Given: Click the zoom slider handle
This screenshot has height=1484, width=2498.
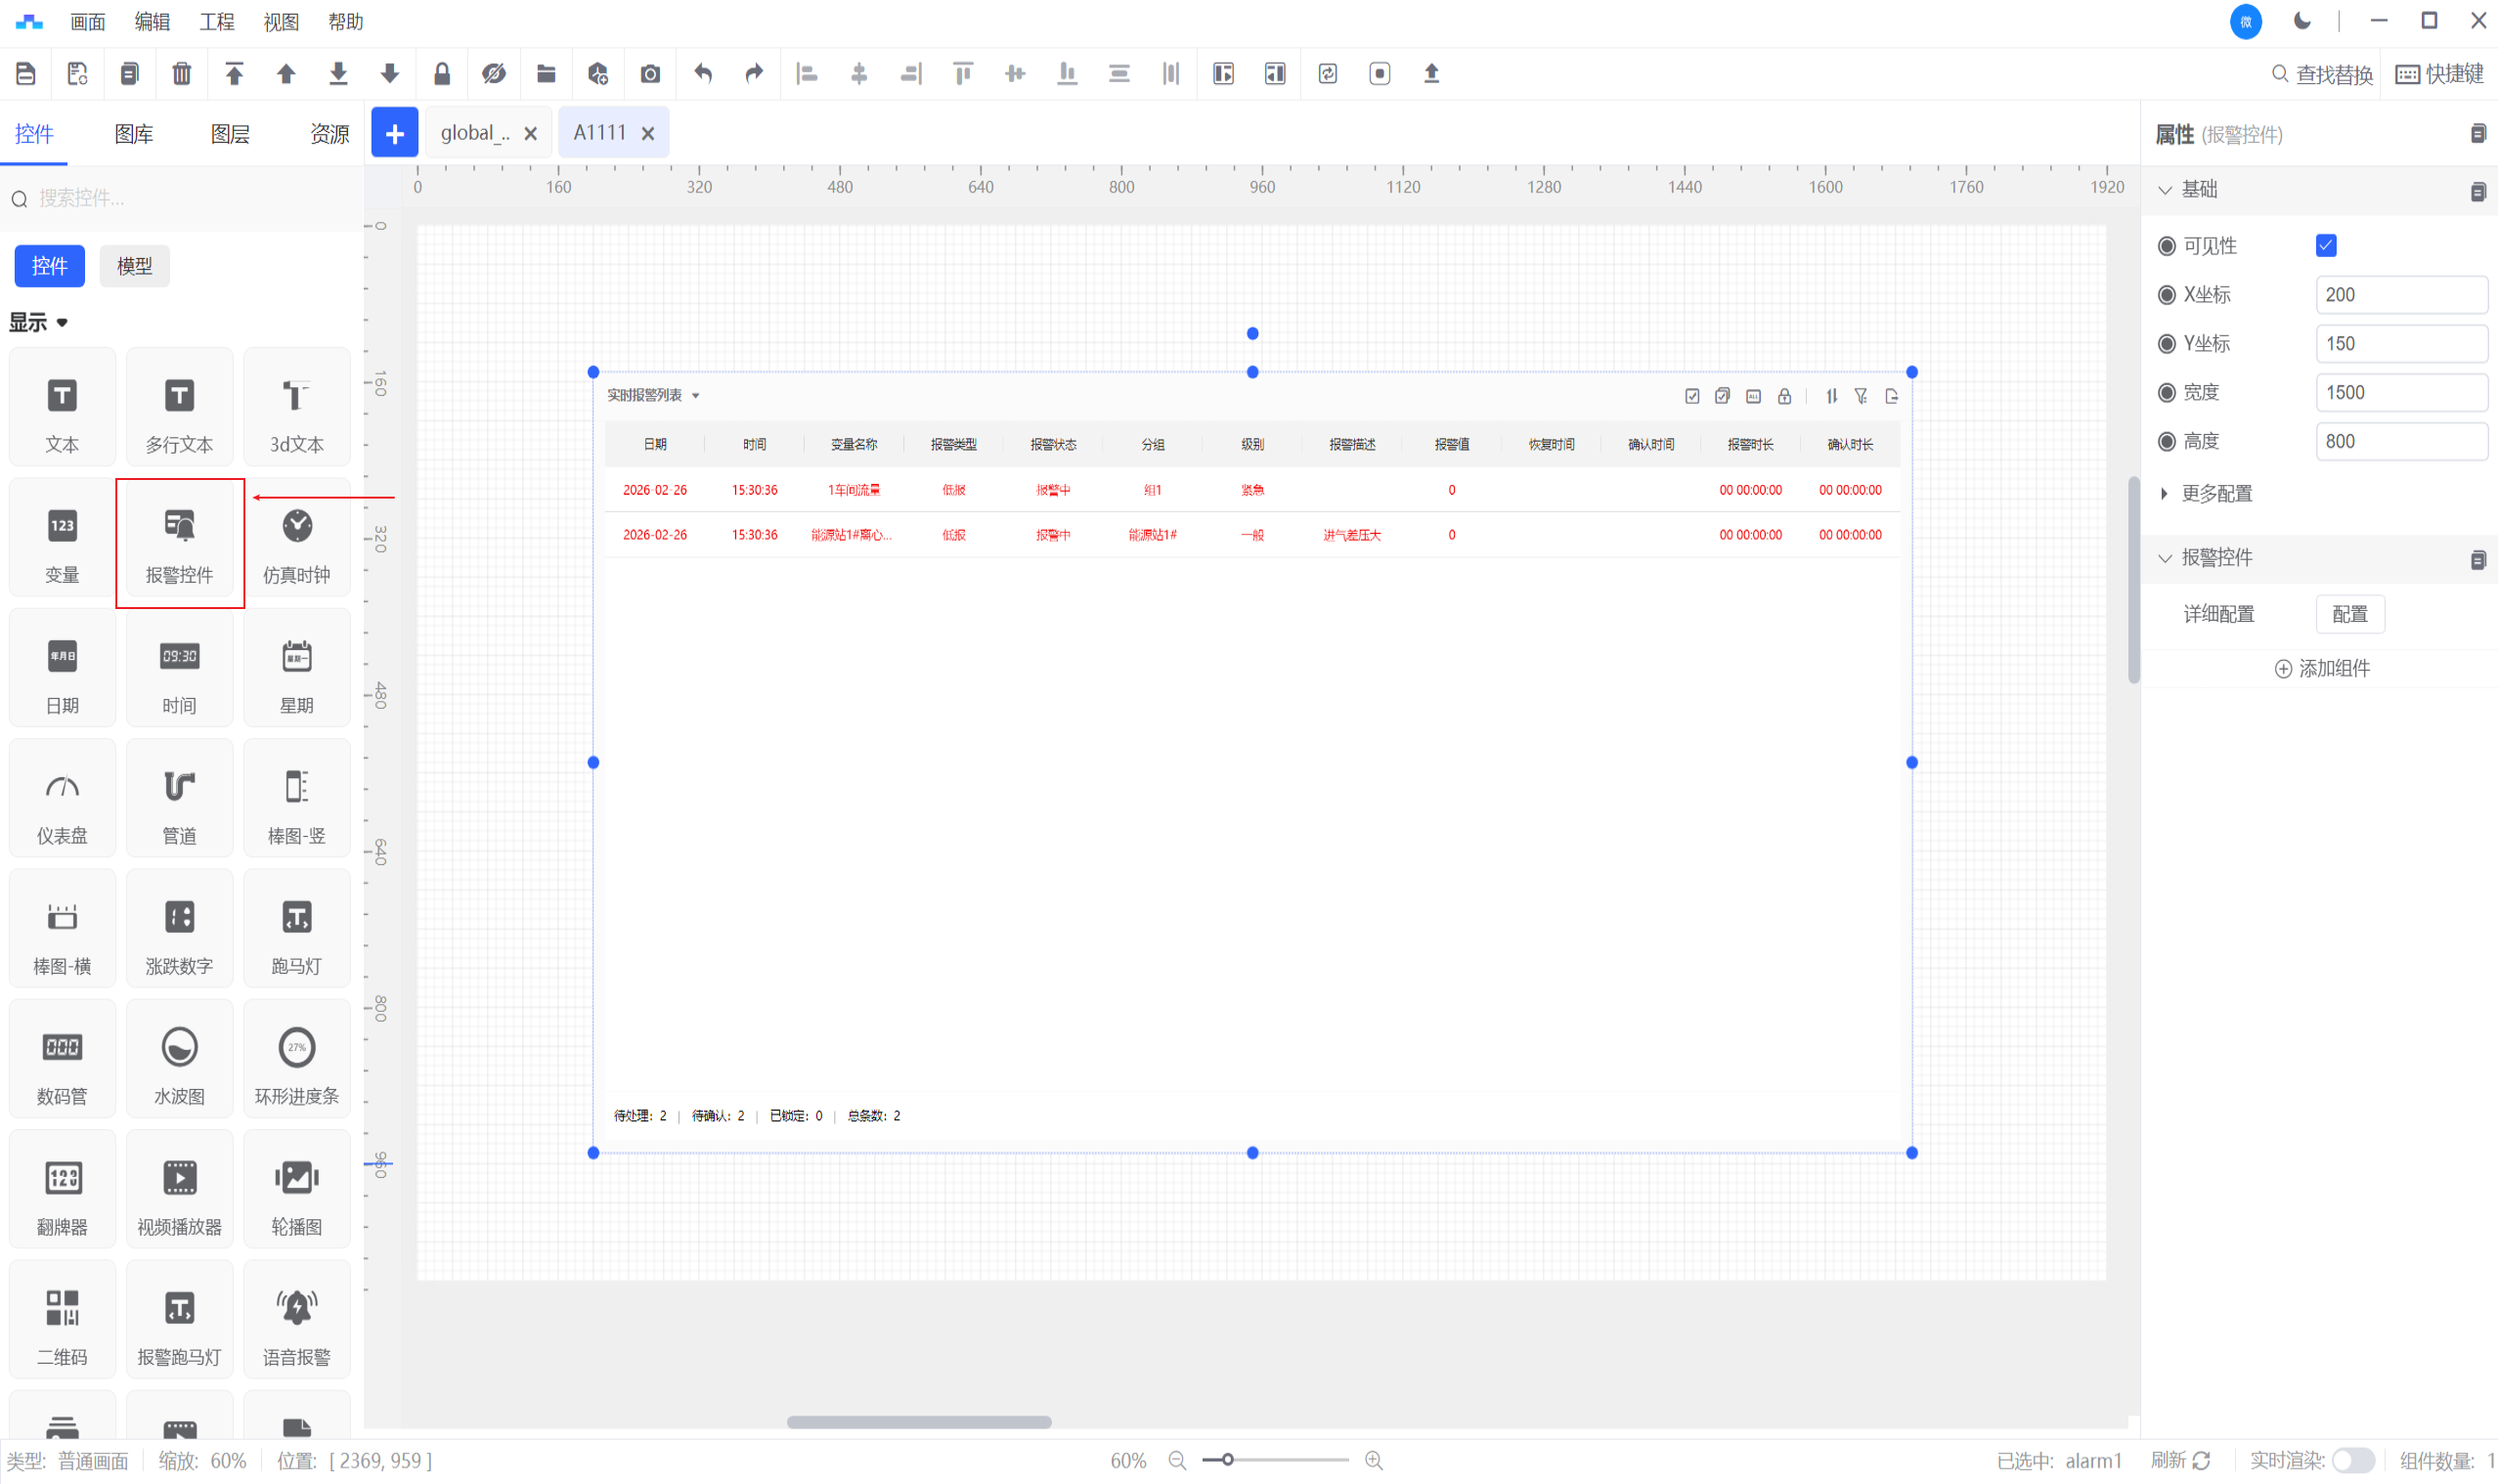Looking at the screenshot, I should (x=1227, y=1460).
